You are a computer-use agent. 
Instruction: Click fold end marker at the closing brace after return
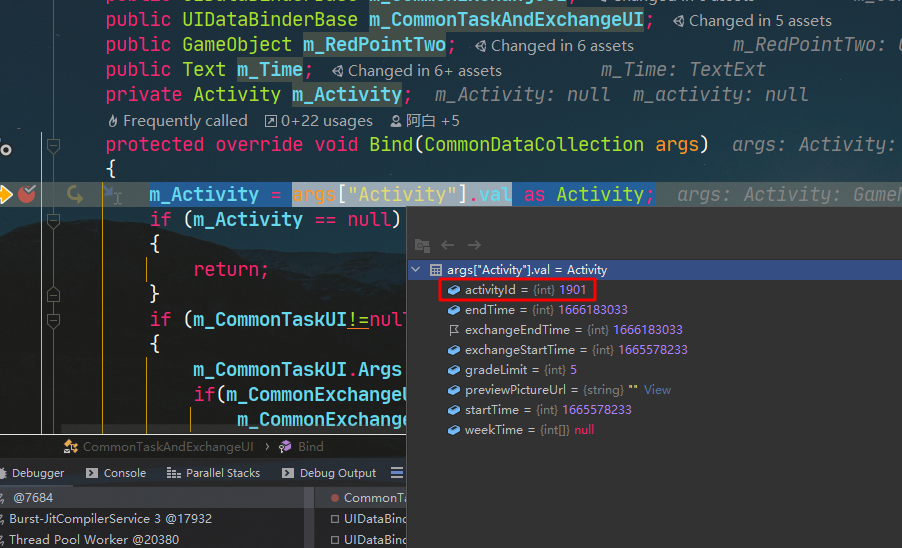[x=53, y=295]
